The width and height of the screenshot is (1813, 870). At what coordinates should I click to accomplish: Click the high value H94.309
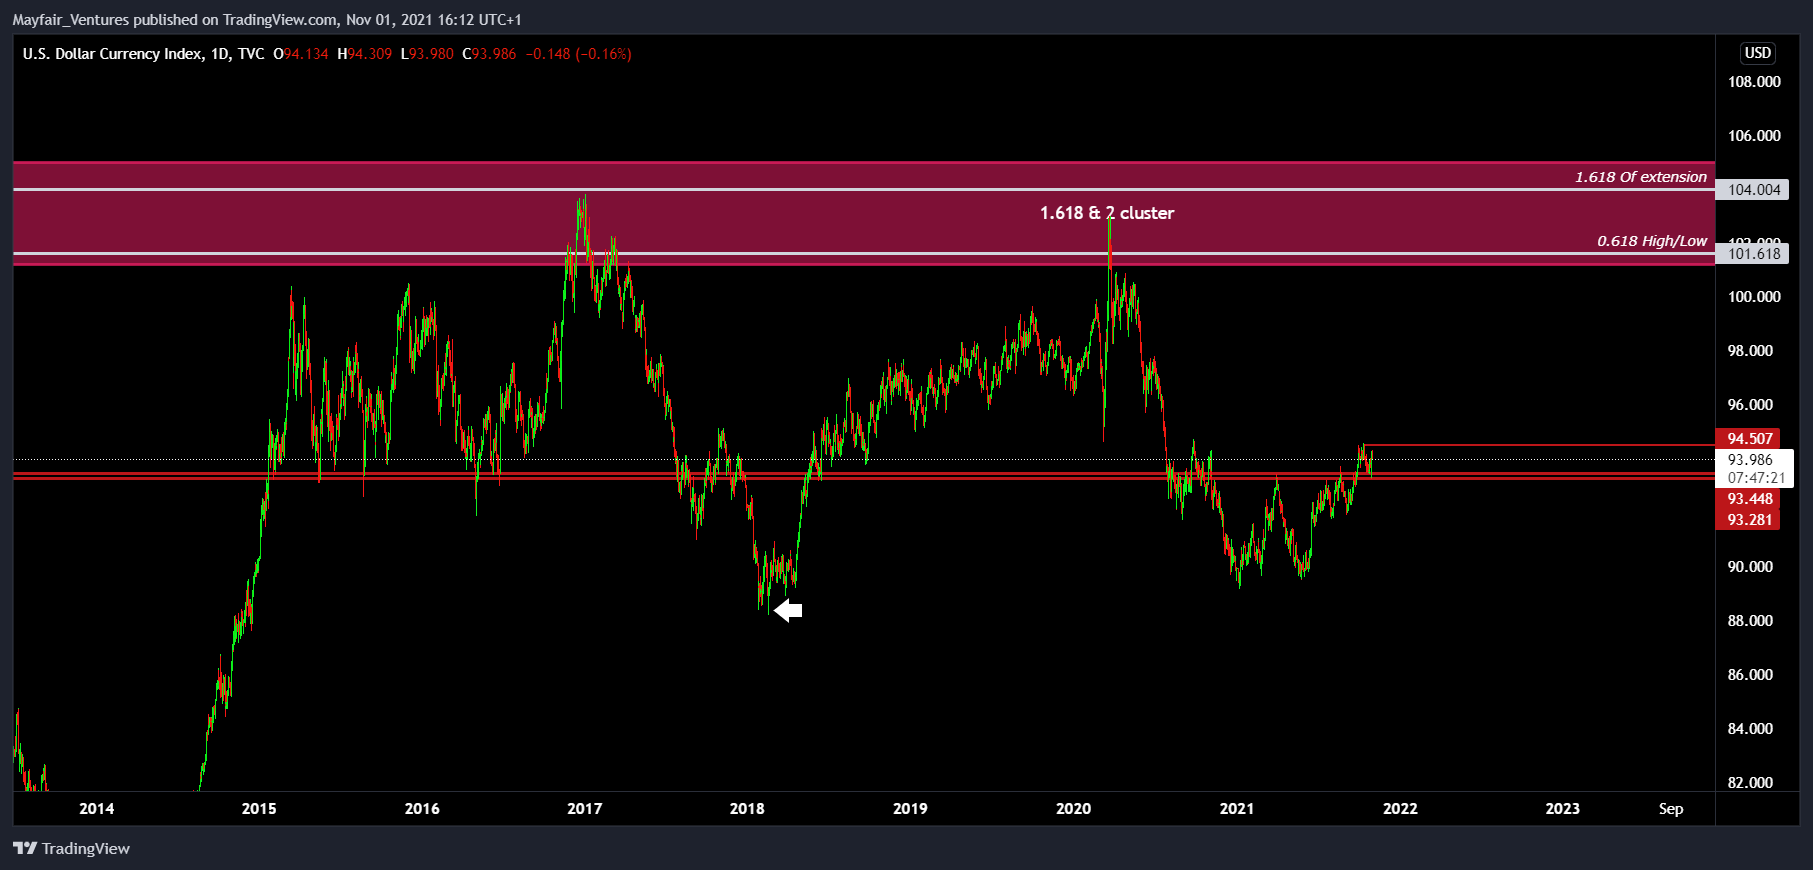[365, 54]
